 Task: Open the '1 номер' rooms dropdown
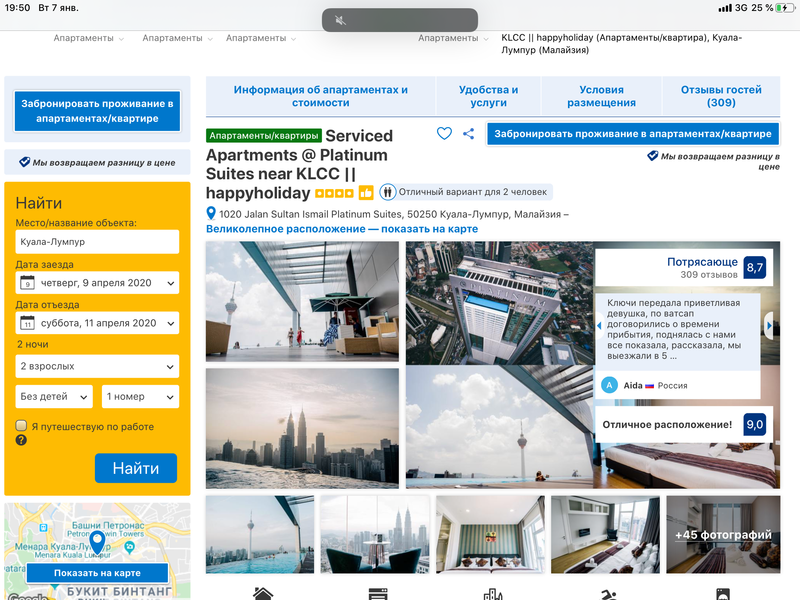point(139,397)
